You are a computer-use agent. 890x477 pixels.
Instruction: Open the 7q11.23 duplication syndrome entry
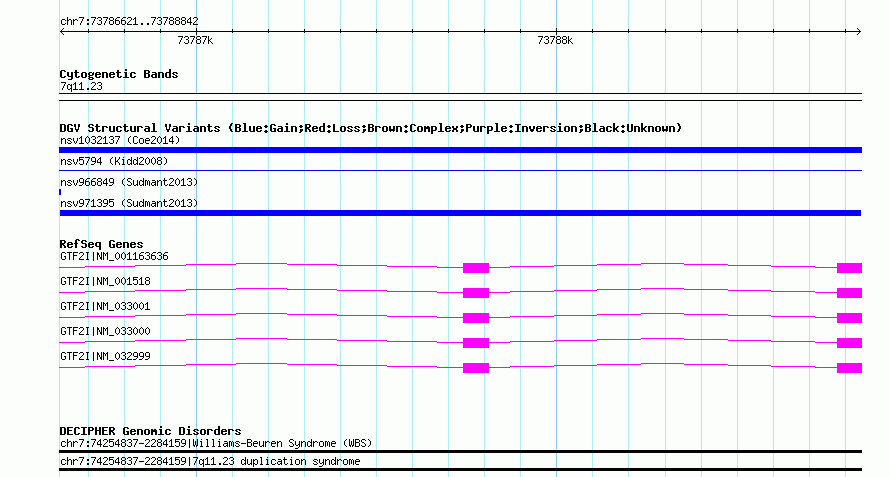[x=210, y=462]
